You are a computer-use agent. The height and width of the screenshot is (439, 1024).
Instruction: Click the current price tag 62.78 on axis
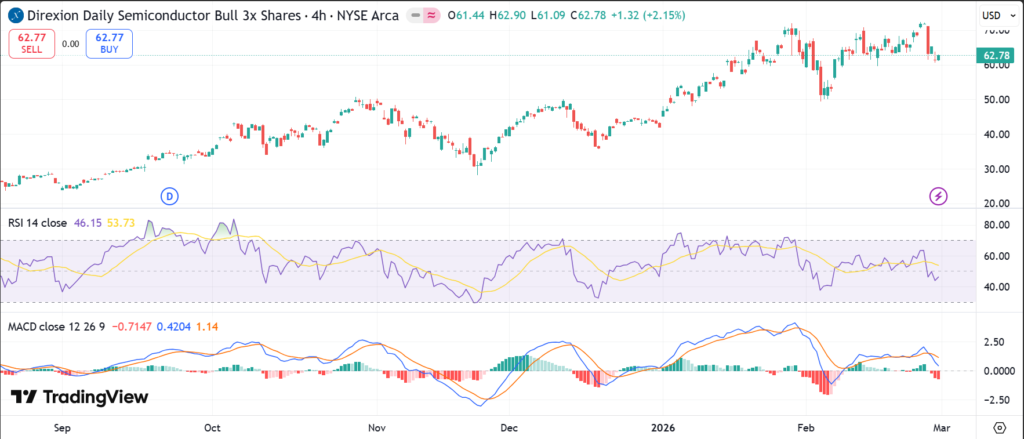click(x=996, y=56)
